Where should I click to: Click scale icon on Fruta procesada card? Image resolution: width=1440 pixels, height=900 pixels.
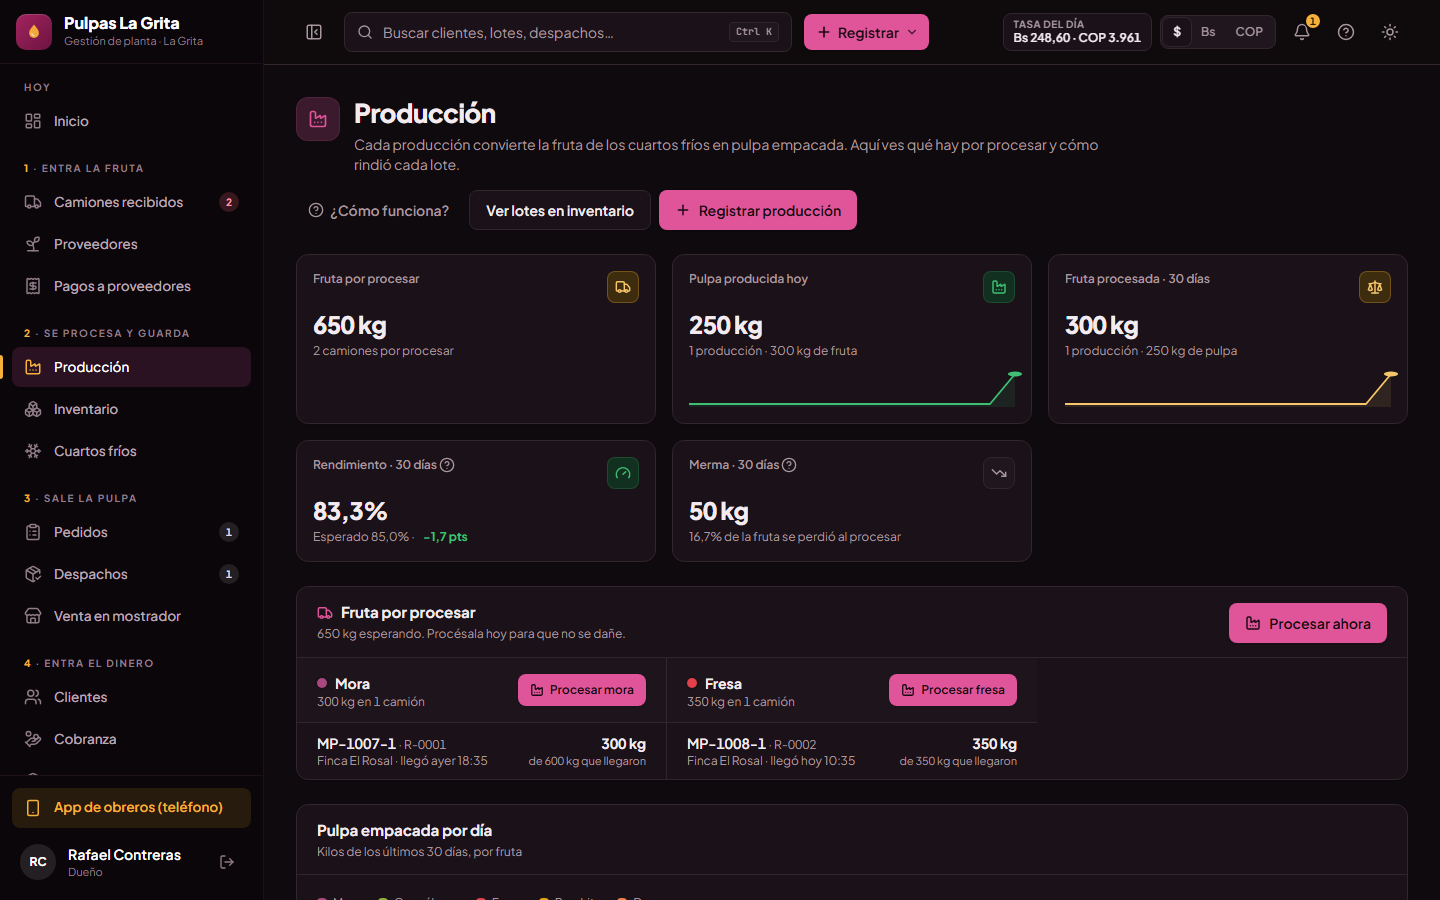[x=1375, y=287]
